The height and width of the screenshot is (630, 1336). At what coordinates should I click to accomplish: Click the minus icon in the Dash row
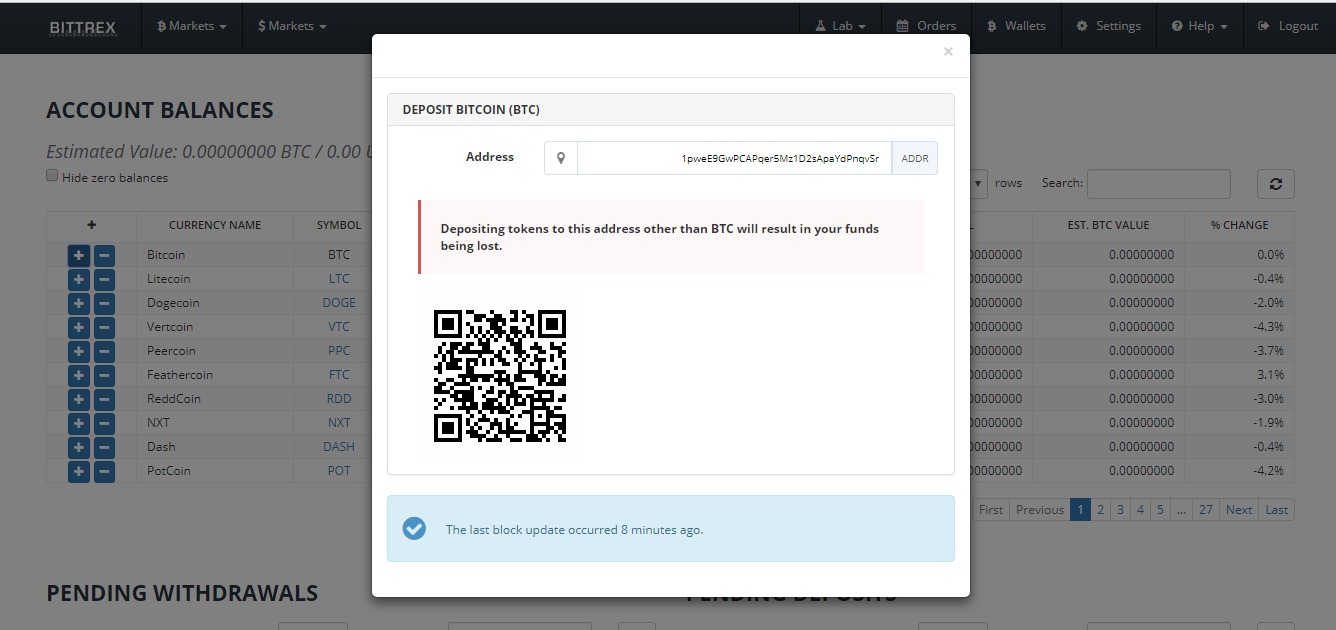coord(104,447)
